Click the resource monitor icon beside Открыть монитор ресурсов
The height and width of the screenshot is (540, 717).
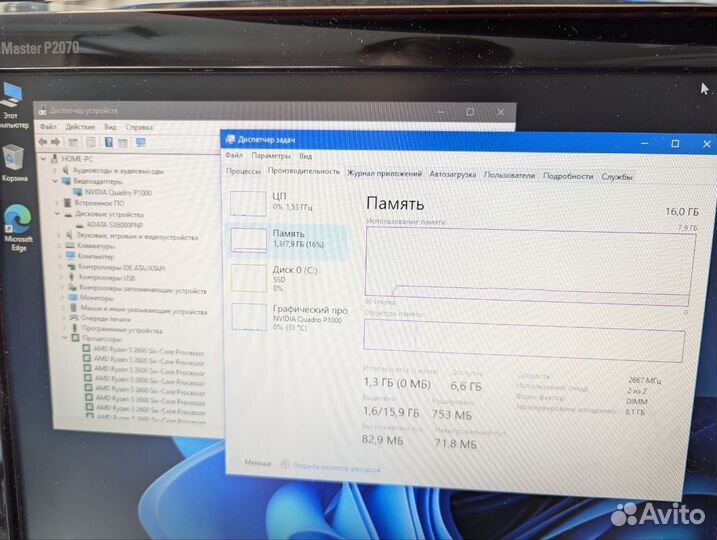tap(284, 464)
